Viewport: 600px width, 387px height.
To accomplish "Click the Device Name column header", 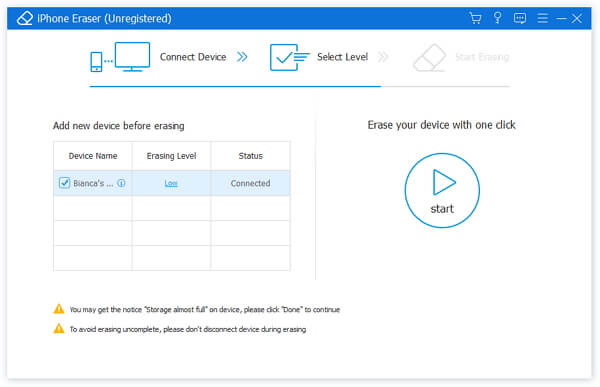I will (x=93, y=156).
